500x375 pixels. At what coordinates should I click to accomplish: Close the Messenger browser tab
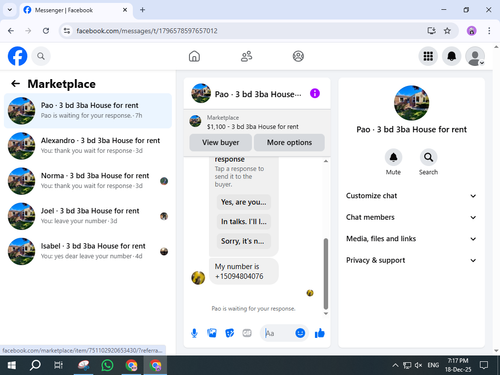125,10
